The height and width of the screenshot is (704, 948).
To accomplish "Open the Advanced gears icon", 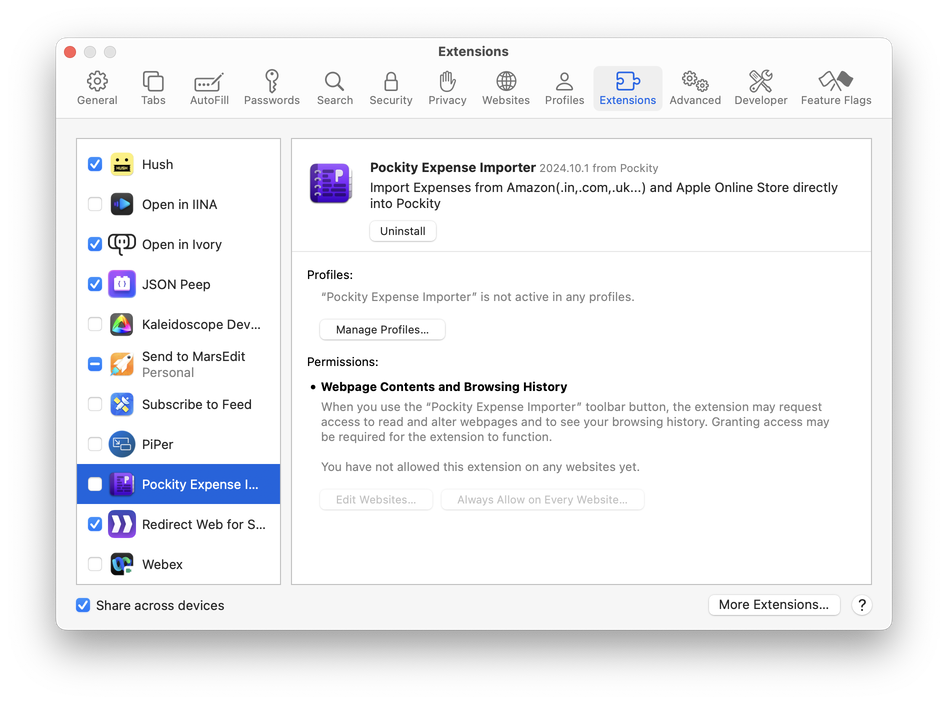I will [695, 80].
